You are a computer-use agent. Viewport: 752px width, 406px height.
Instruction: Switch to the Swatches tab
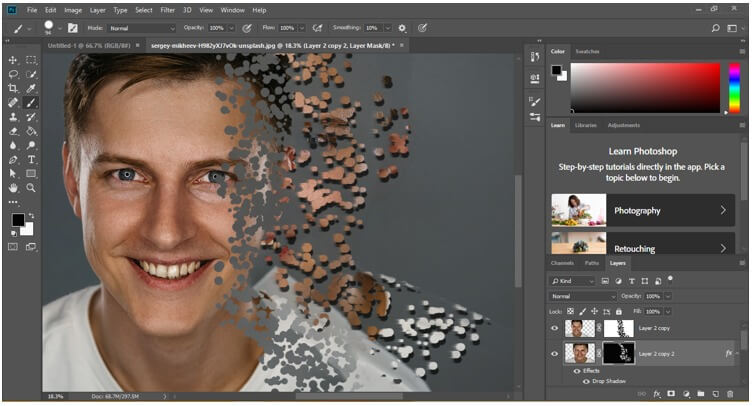(x=588, y=51)
